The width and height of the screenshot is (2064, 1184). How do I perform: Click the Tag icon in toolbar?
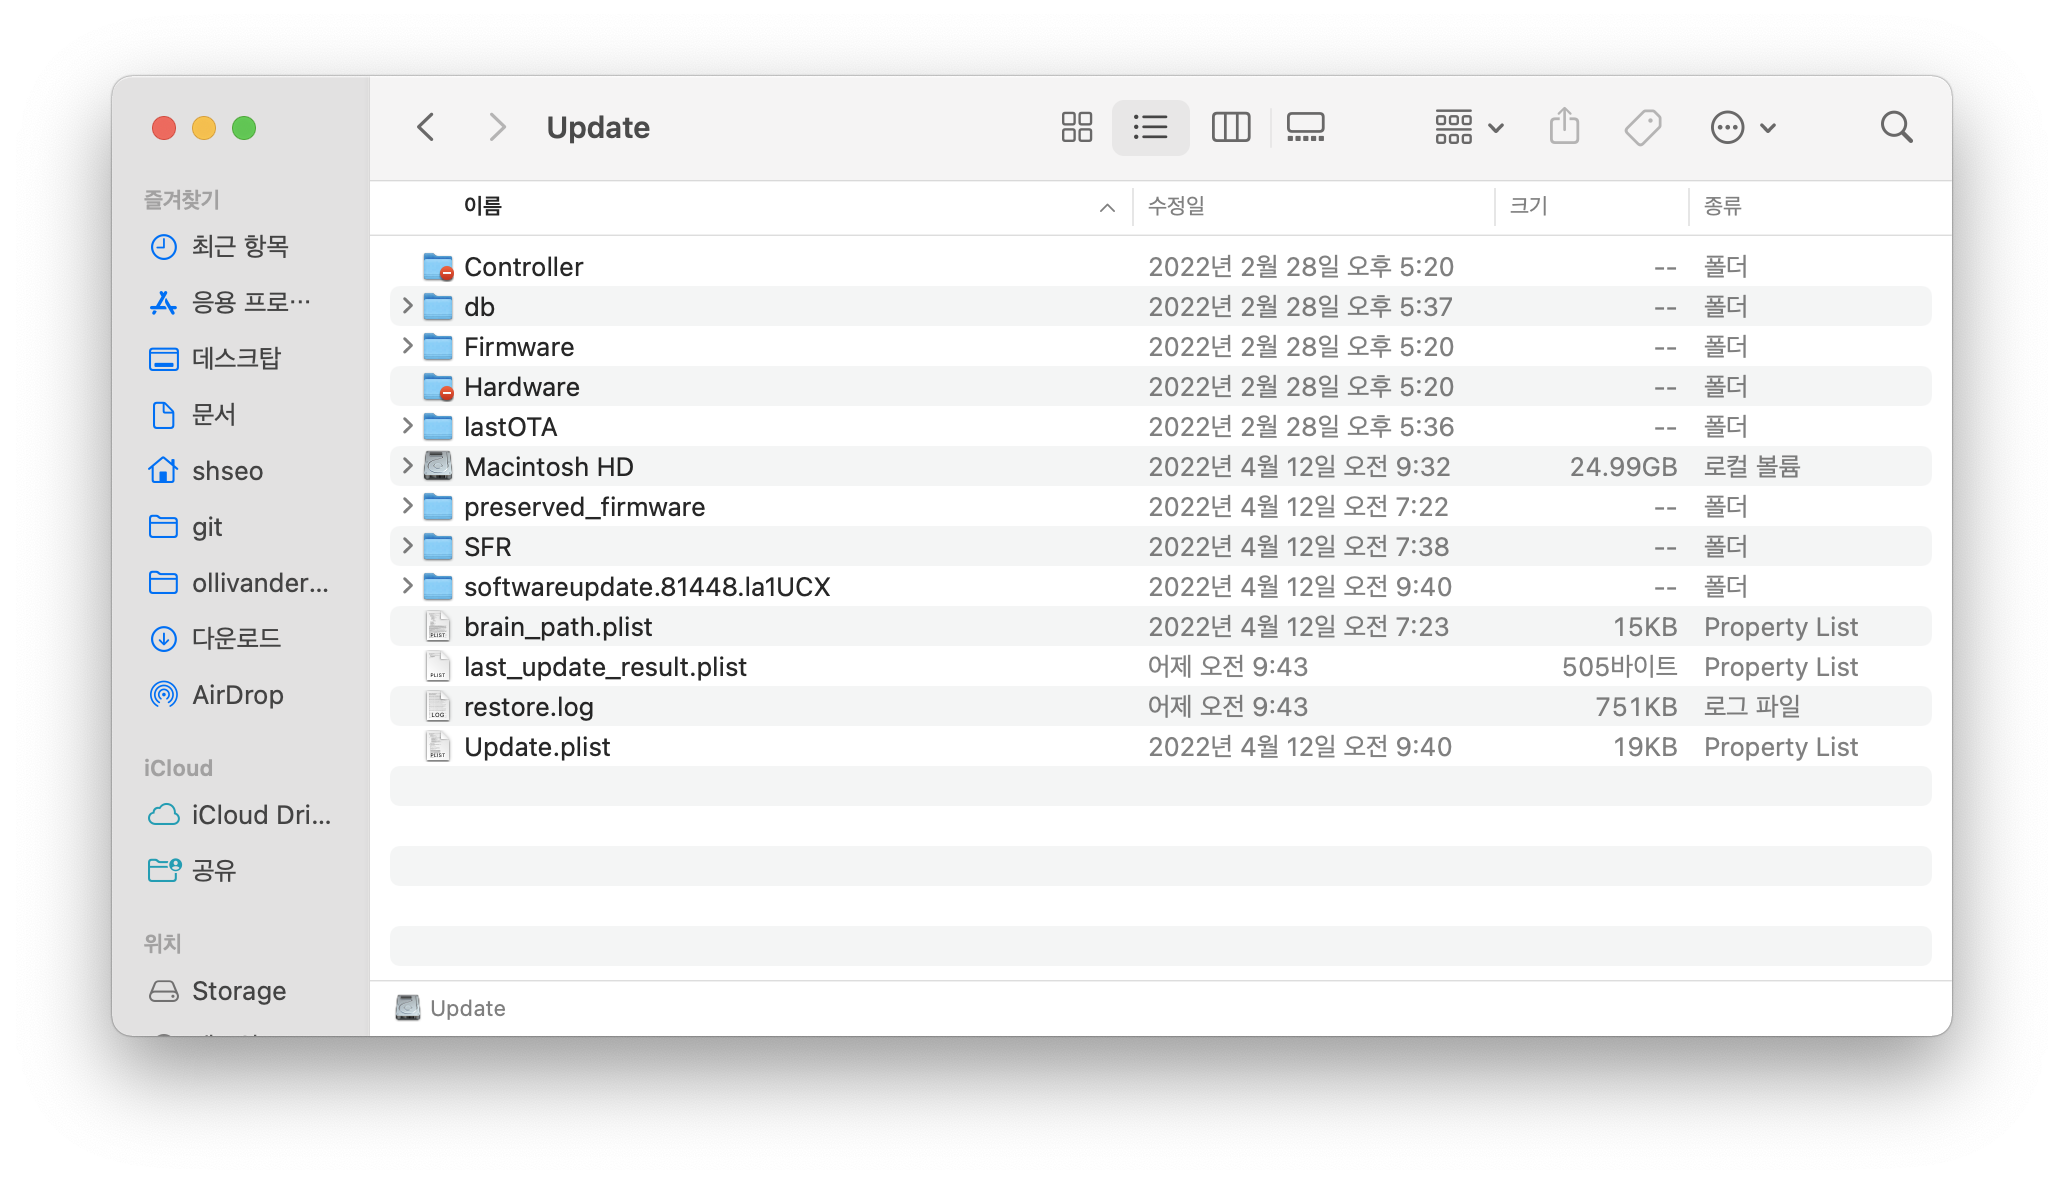pos(1642,127)
